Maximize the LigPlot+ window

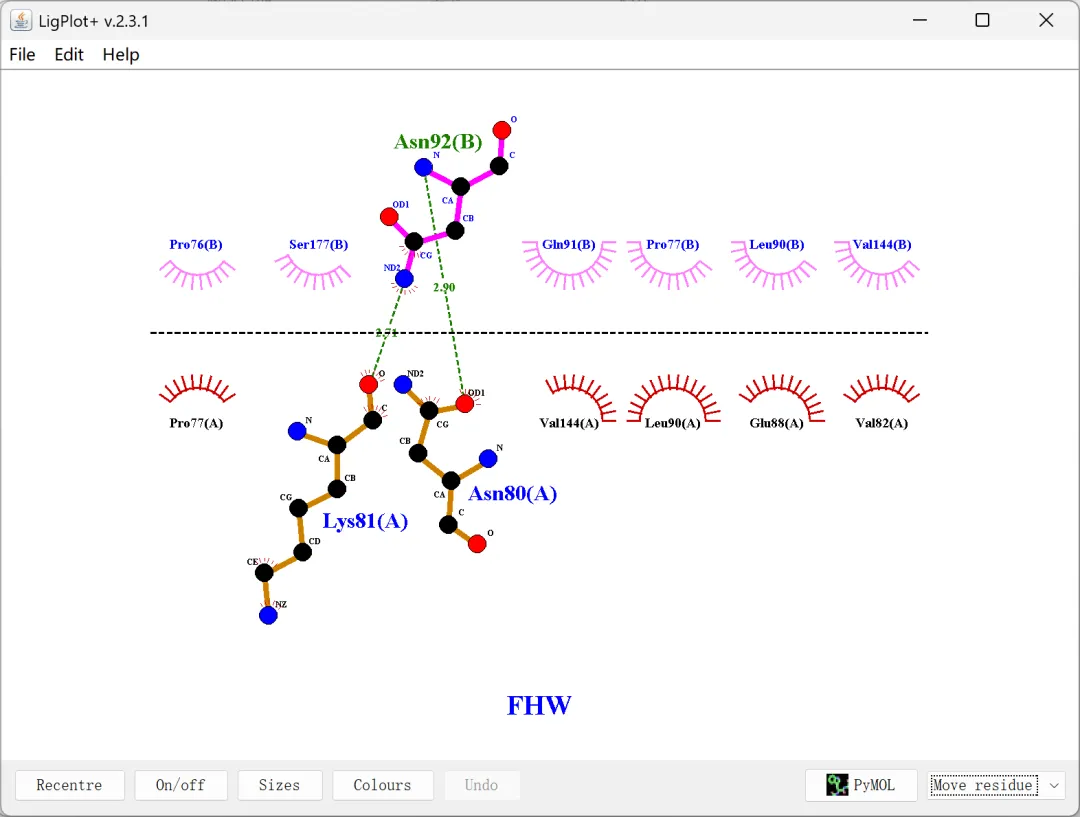point(983,21)
